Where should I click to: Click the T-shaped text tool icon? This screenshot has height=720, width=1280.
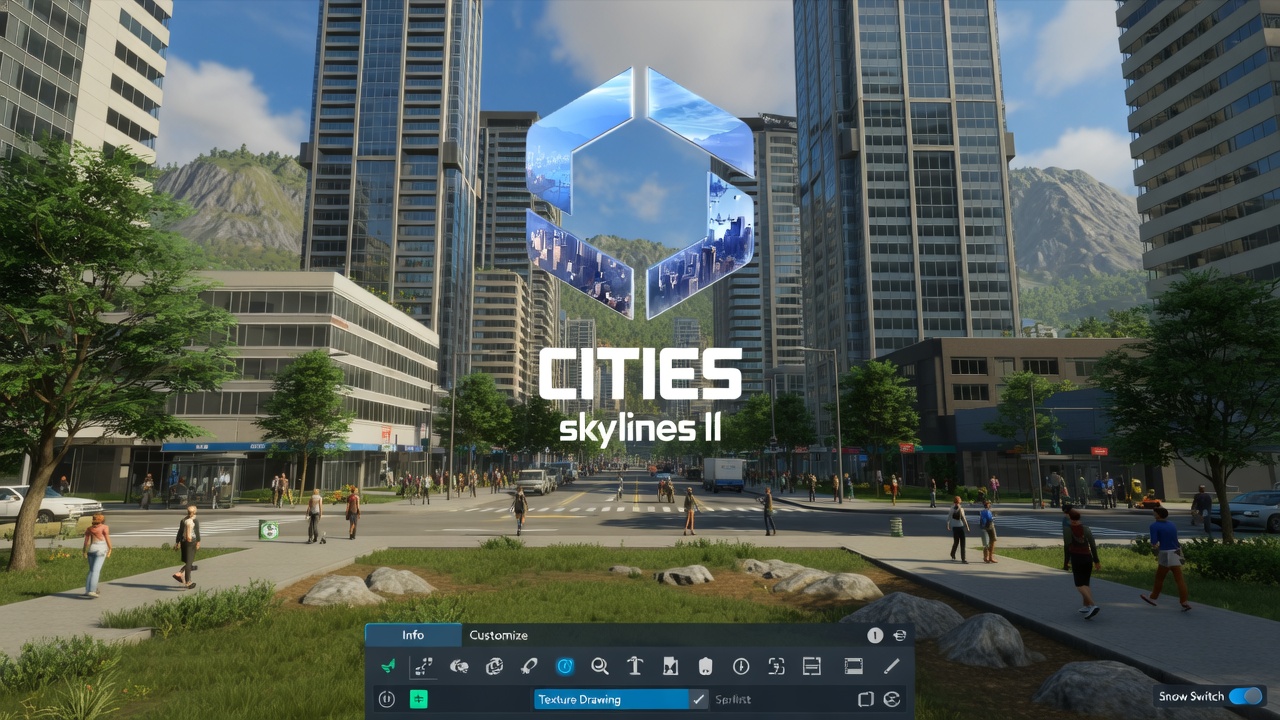[634, 666]
